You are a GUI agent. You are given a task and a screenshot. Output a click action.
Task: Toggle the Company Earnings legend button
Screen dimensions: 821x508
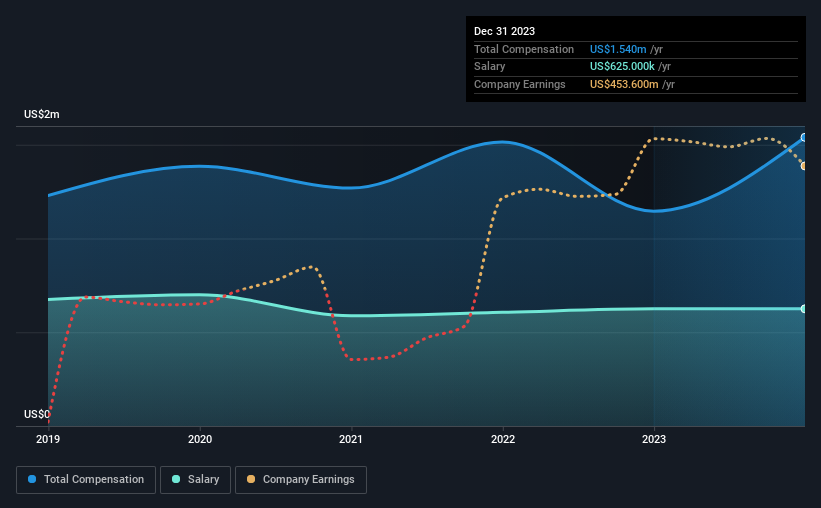(x=301, y=480)
